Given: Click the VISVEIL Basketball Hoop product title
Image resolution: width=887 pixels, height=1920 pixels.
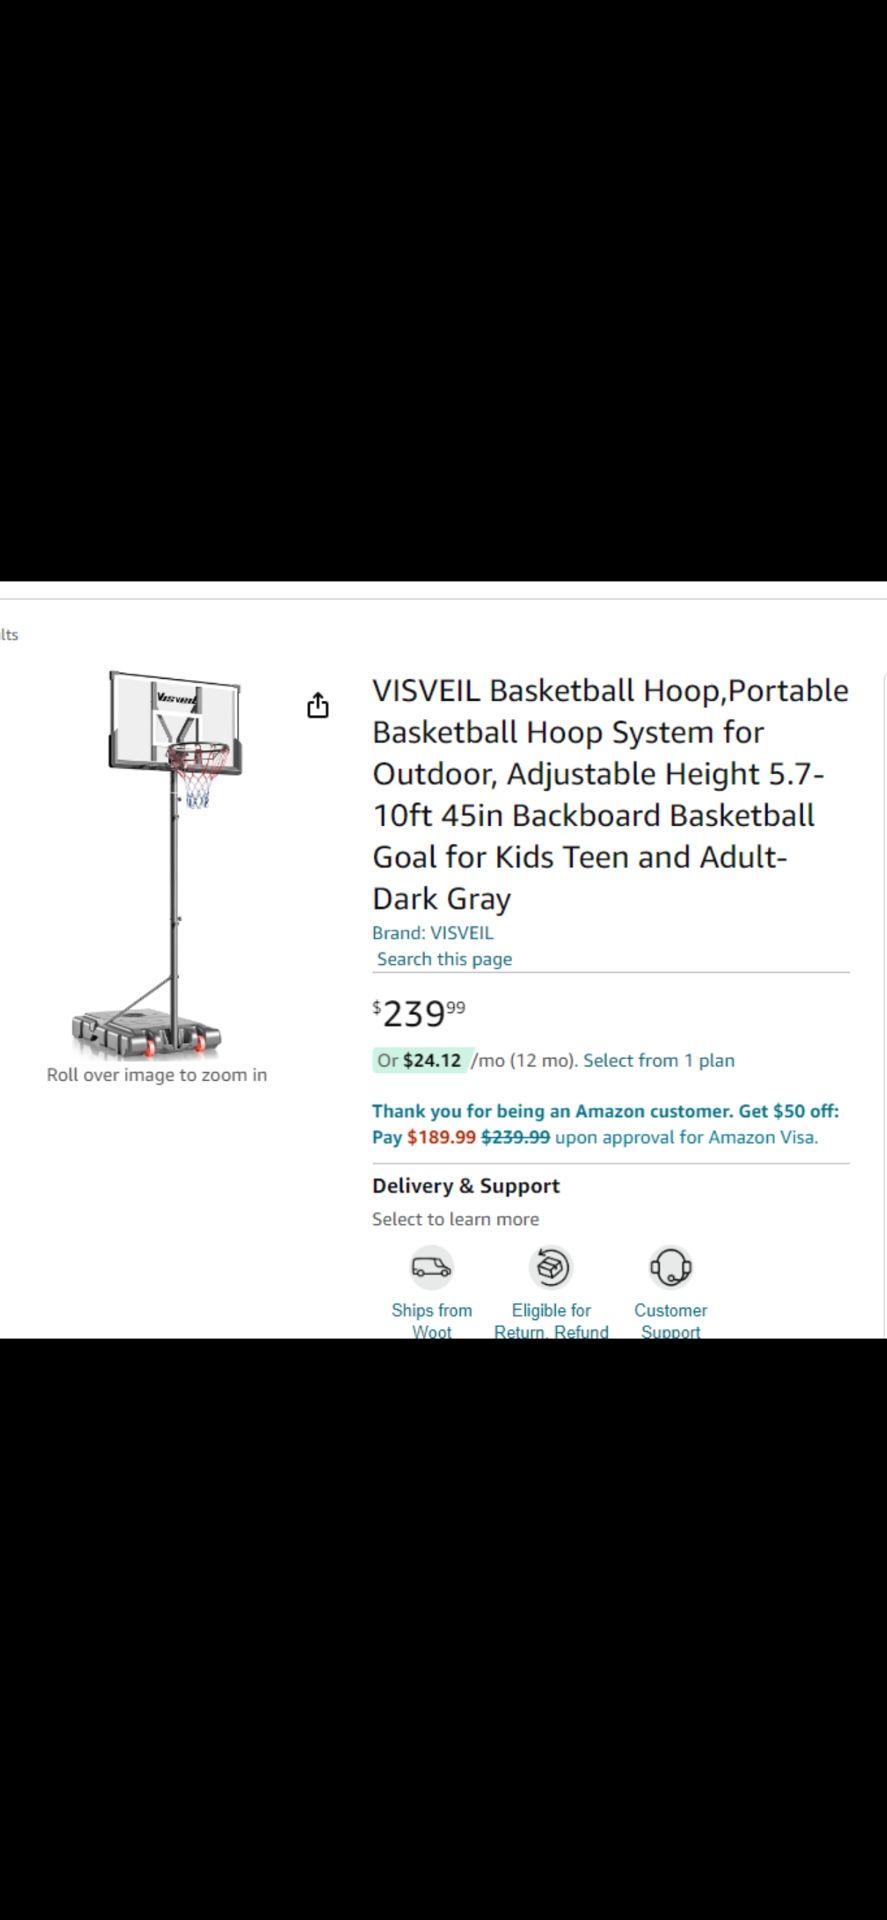Looking at the screenshot, I should tap(610, 794).
